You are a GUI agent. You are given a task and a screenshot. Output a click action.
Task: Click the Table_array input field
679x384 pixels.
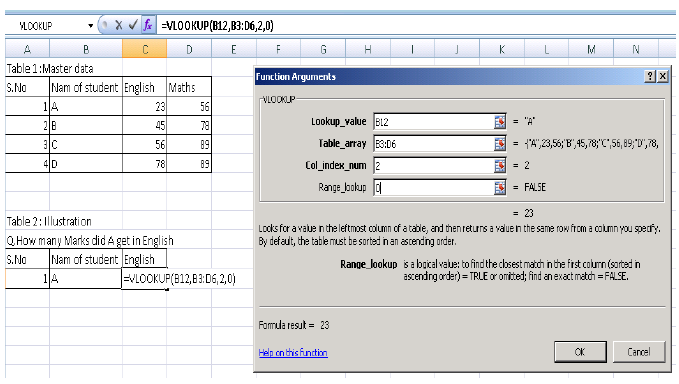click(433, 144)
